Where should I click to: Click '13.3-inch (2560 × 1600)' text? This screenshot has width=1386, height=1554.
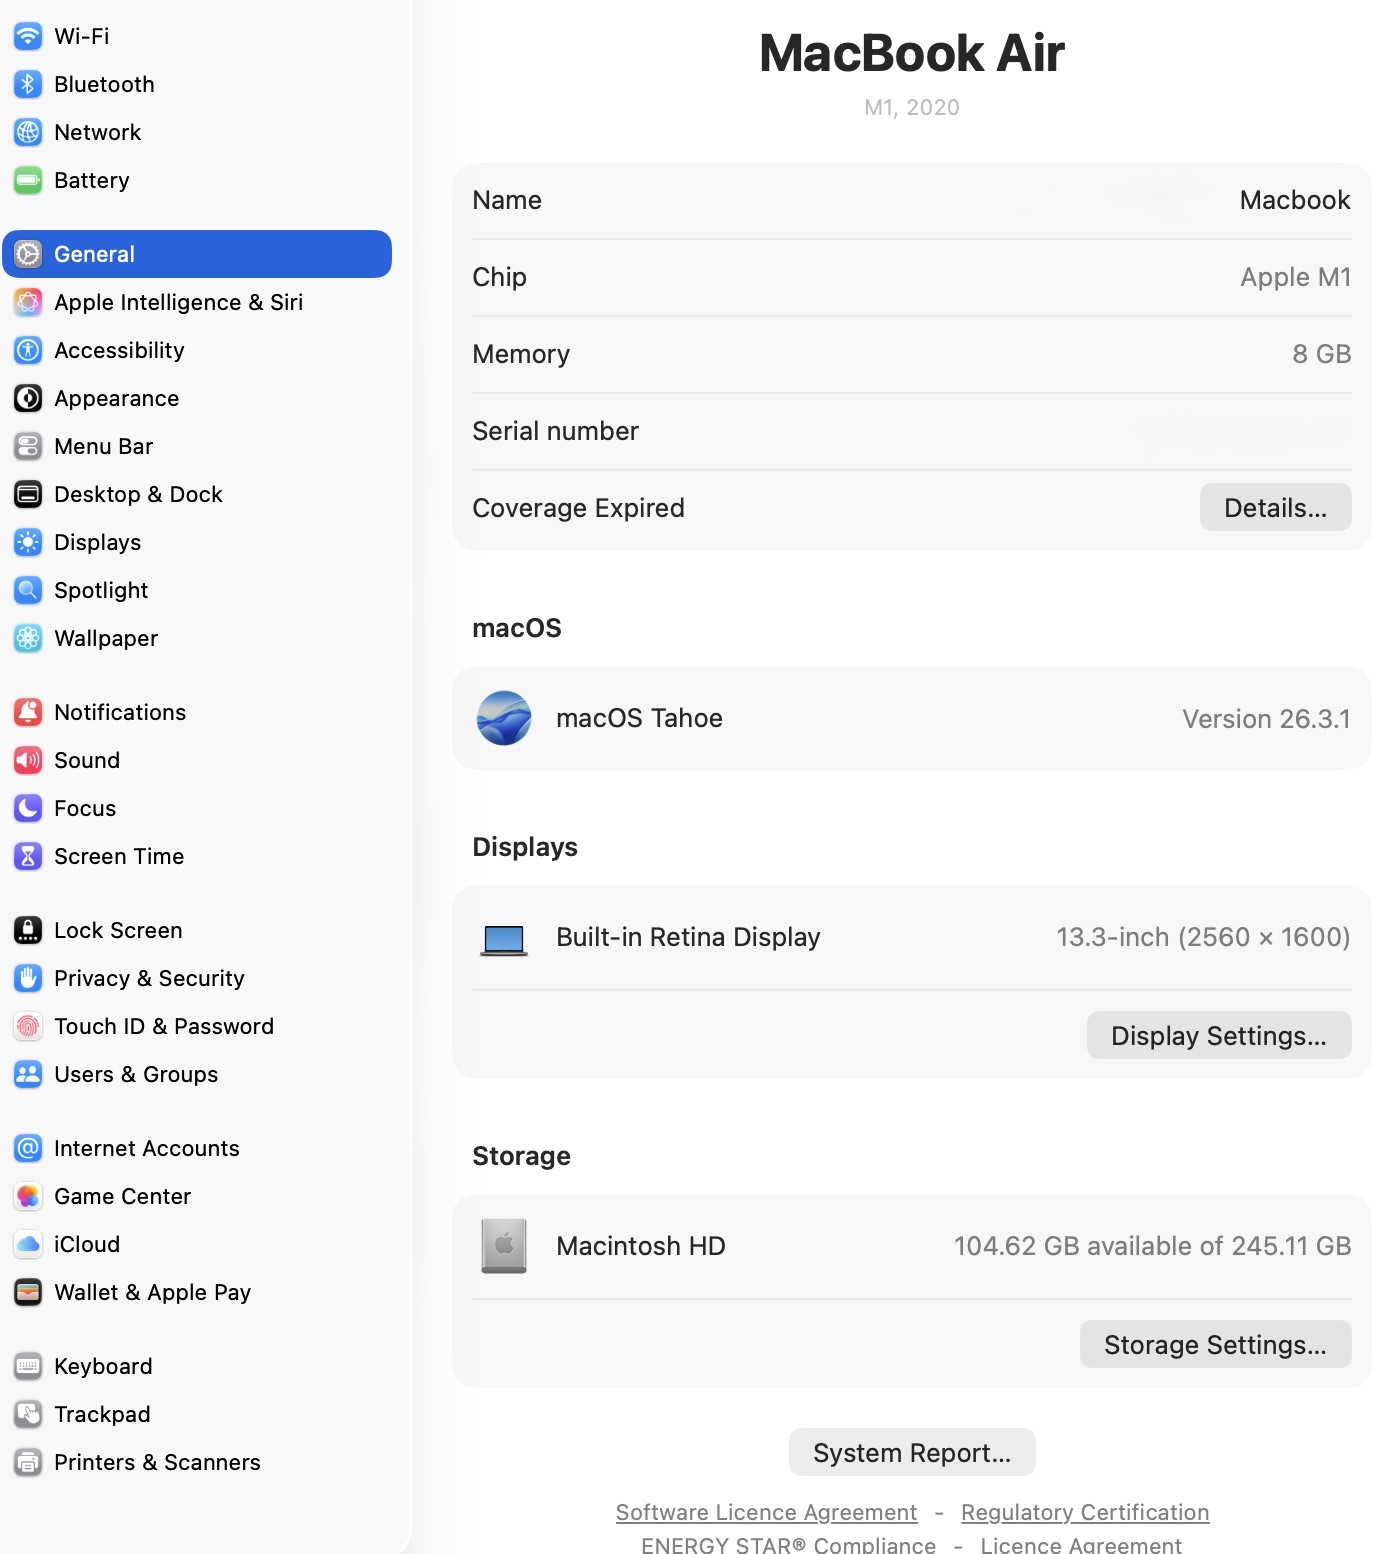click(x=1203, y=937)
